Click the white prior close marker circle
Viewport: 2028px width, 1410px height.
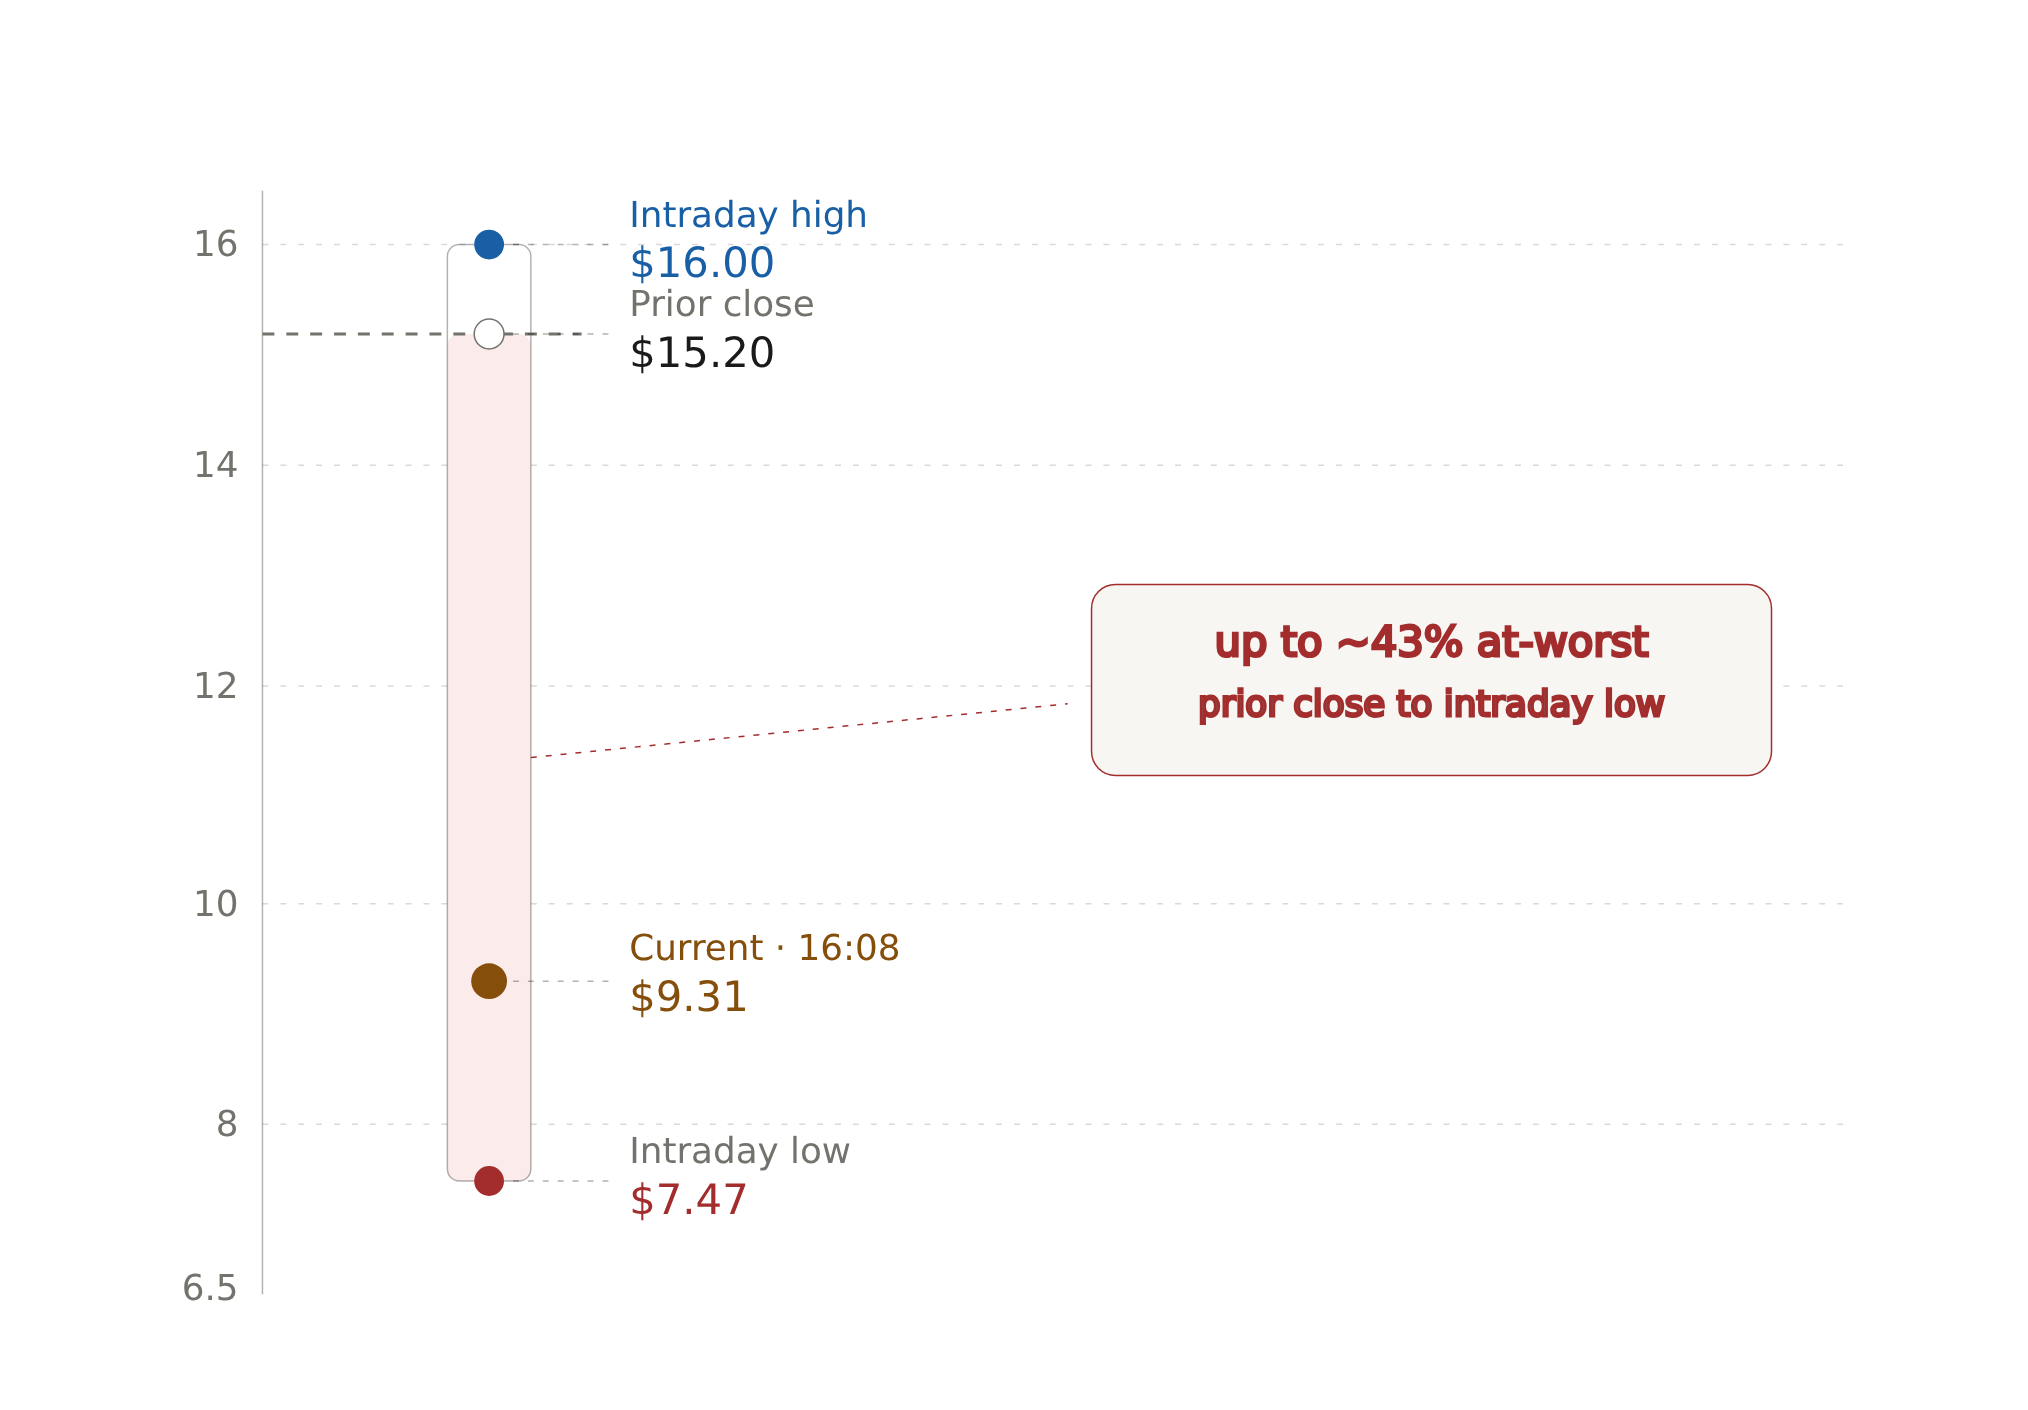click(489, 334)
